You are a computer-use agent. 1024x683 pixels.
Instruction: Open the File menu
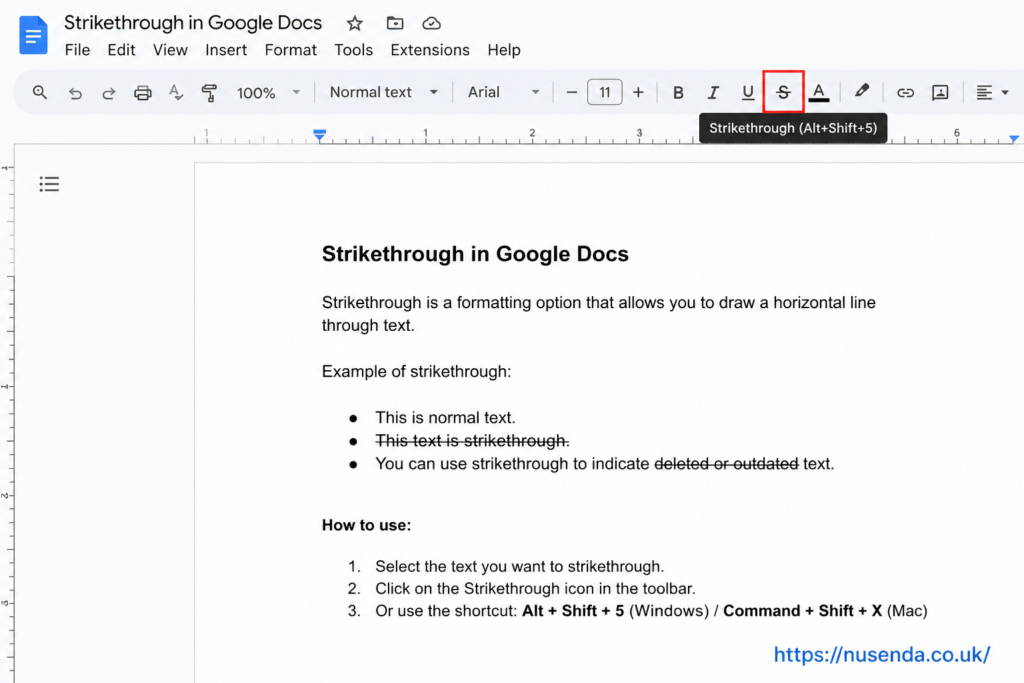(77, 50)
